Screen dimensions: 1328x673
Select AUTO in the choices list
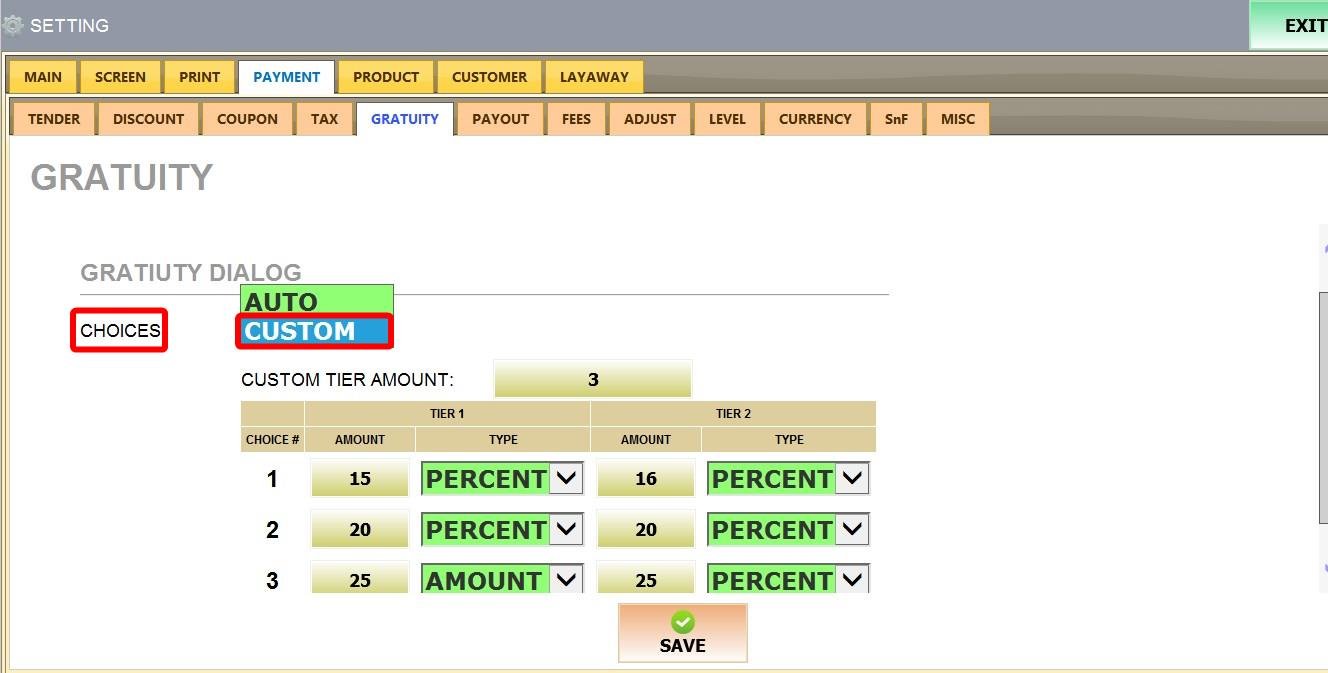click(x=315, y=301)
